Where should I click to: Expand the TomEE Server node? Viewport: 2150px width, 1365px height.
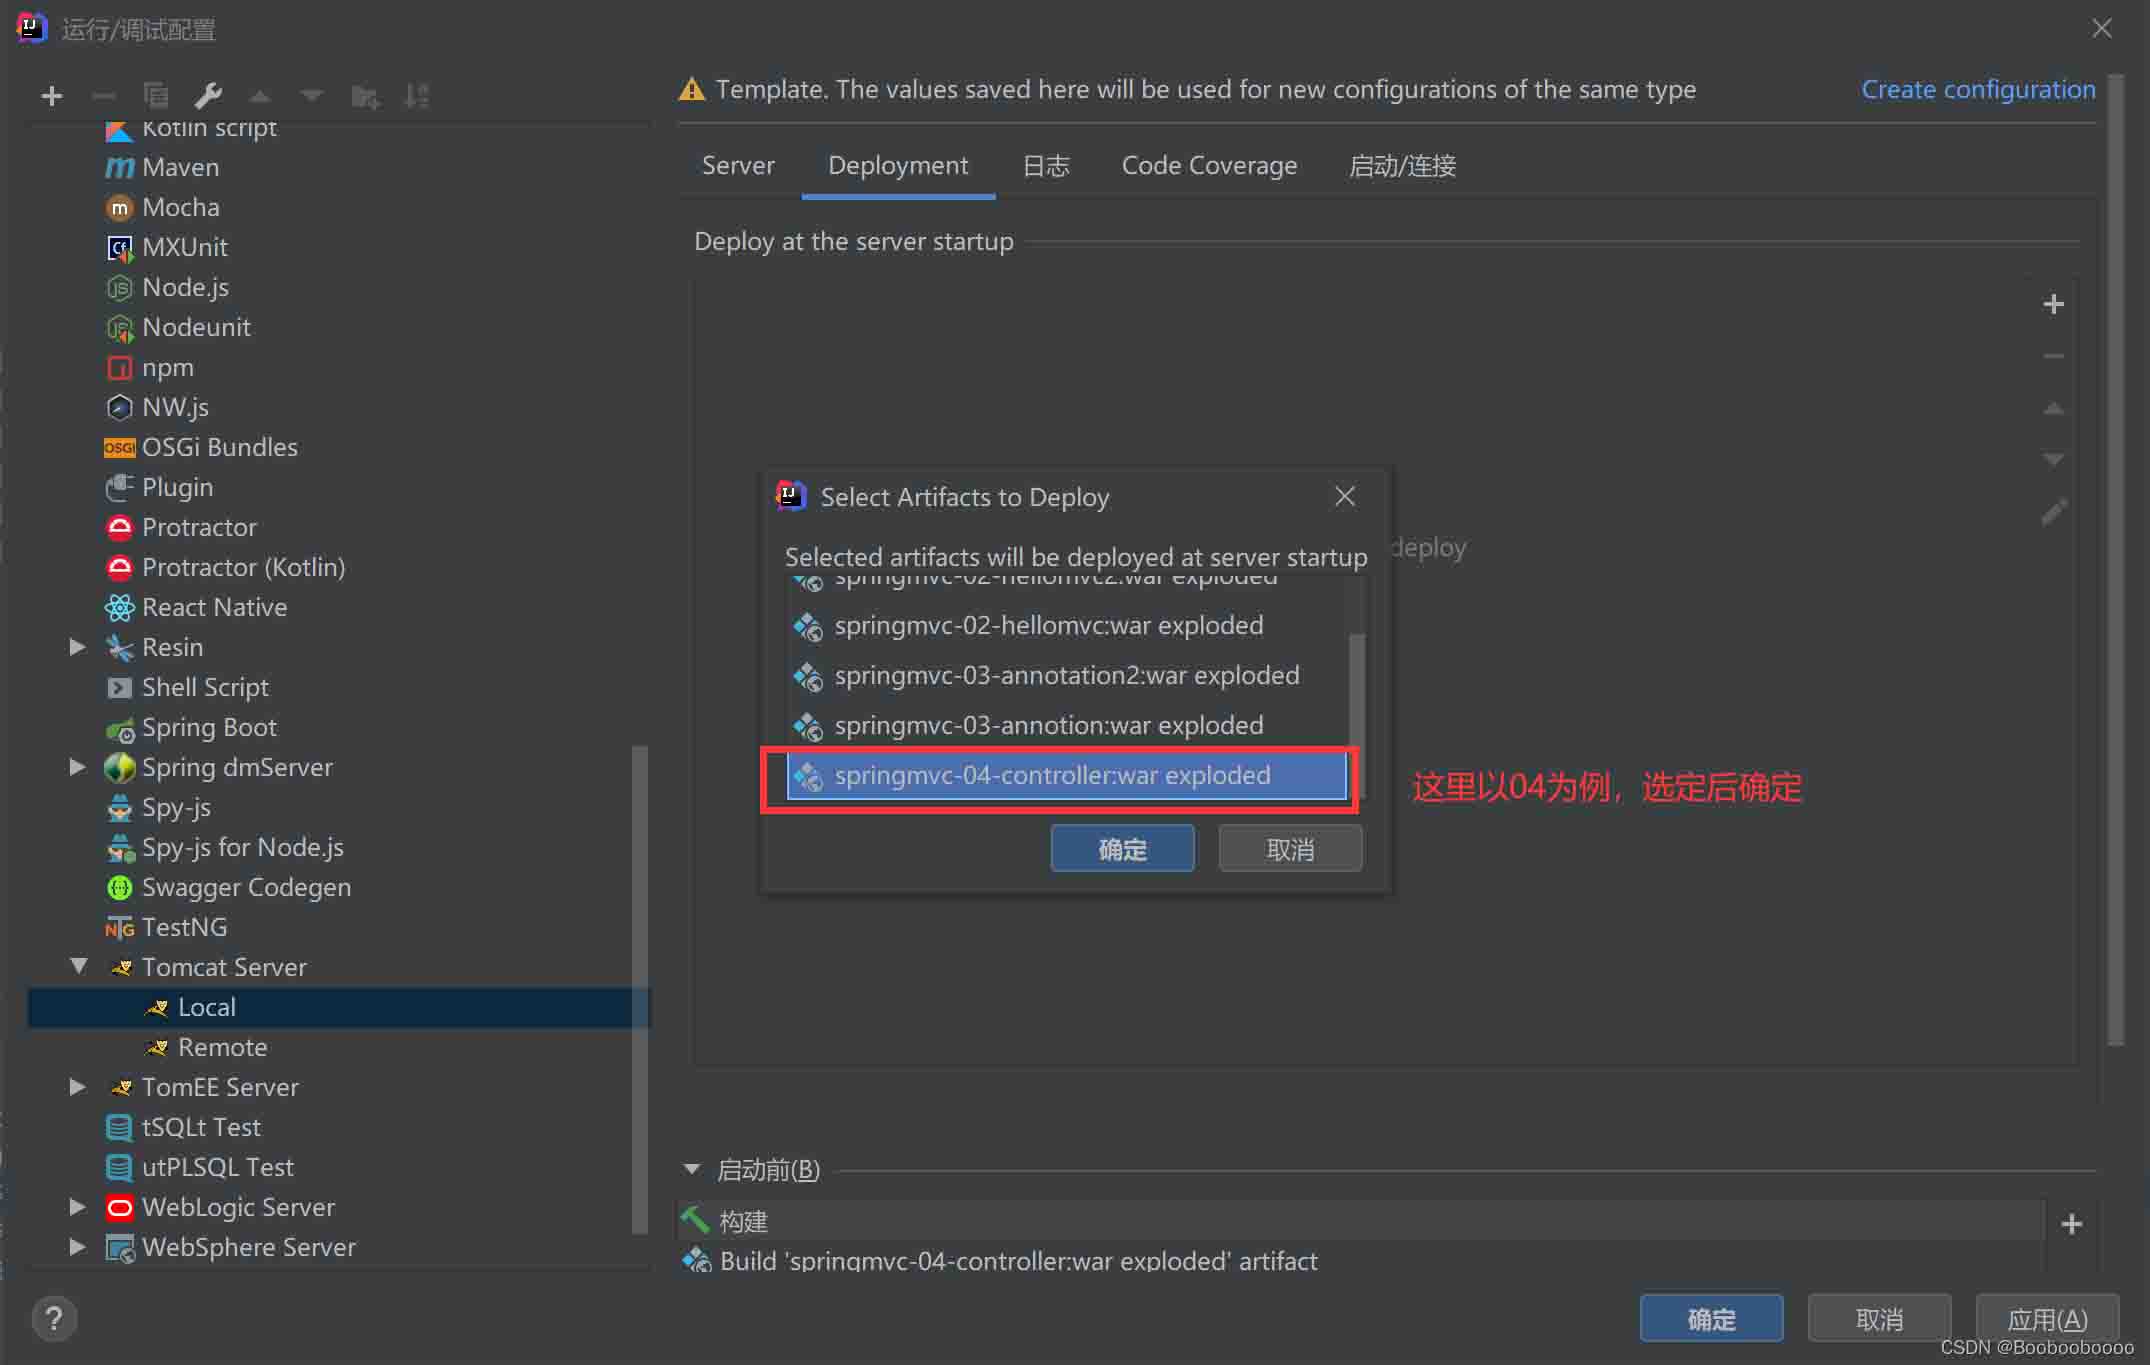tap(77, 1087)
